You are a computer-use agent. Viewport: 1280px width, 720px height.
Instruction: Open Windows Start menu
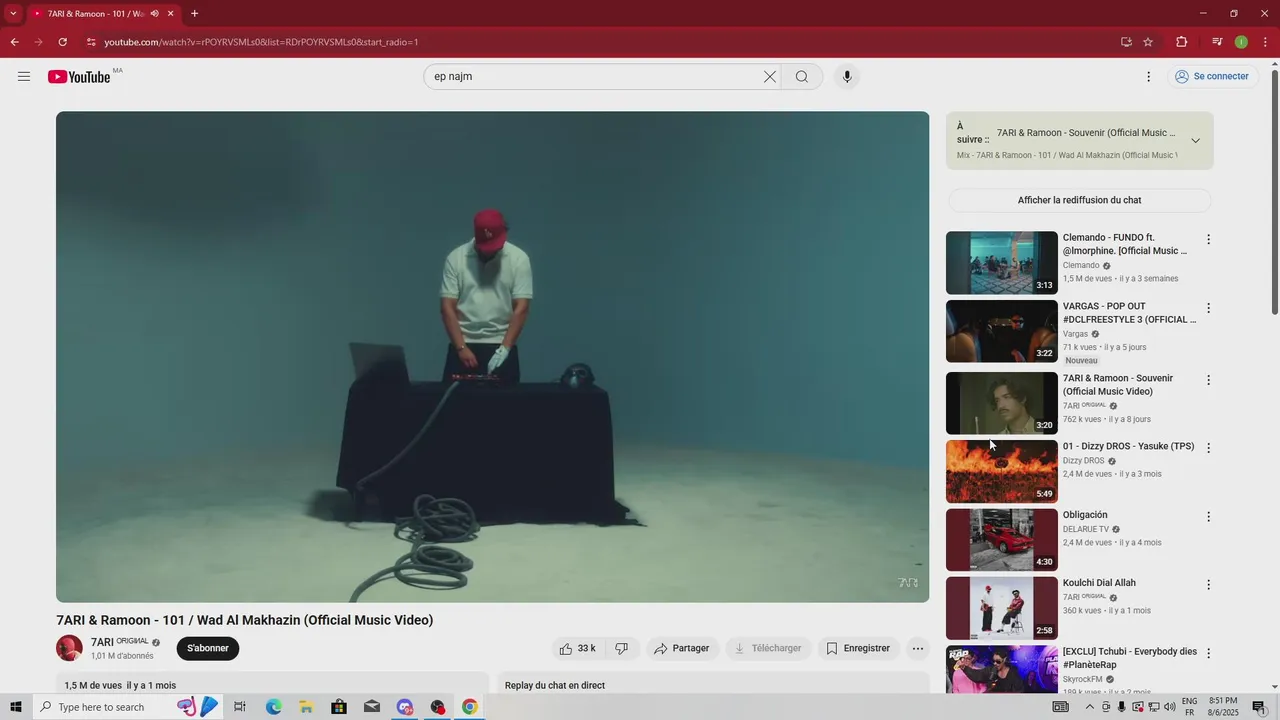(15, 707)
